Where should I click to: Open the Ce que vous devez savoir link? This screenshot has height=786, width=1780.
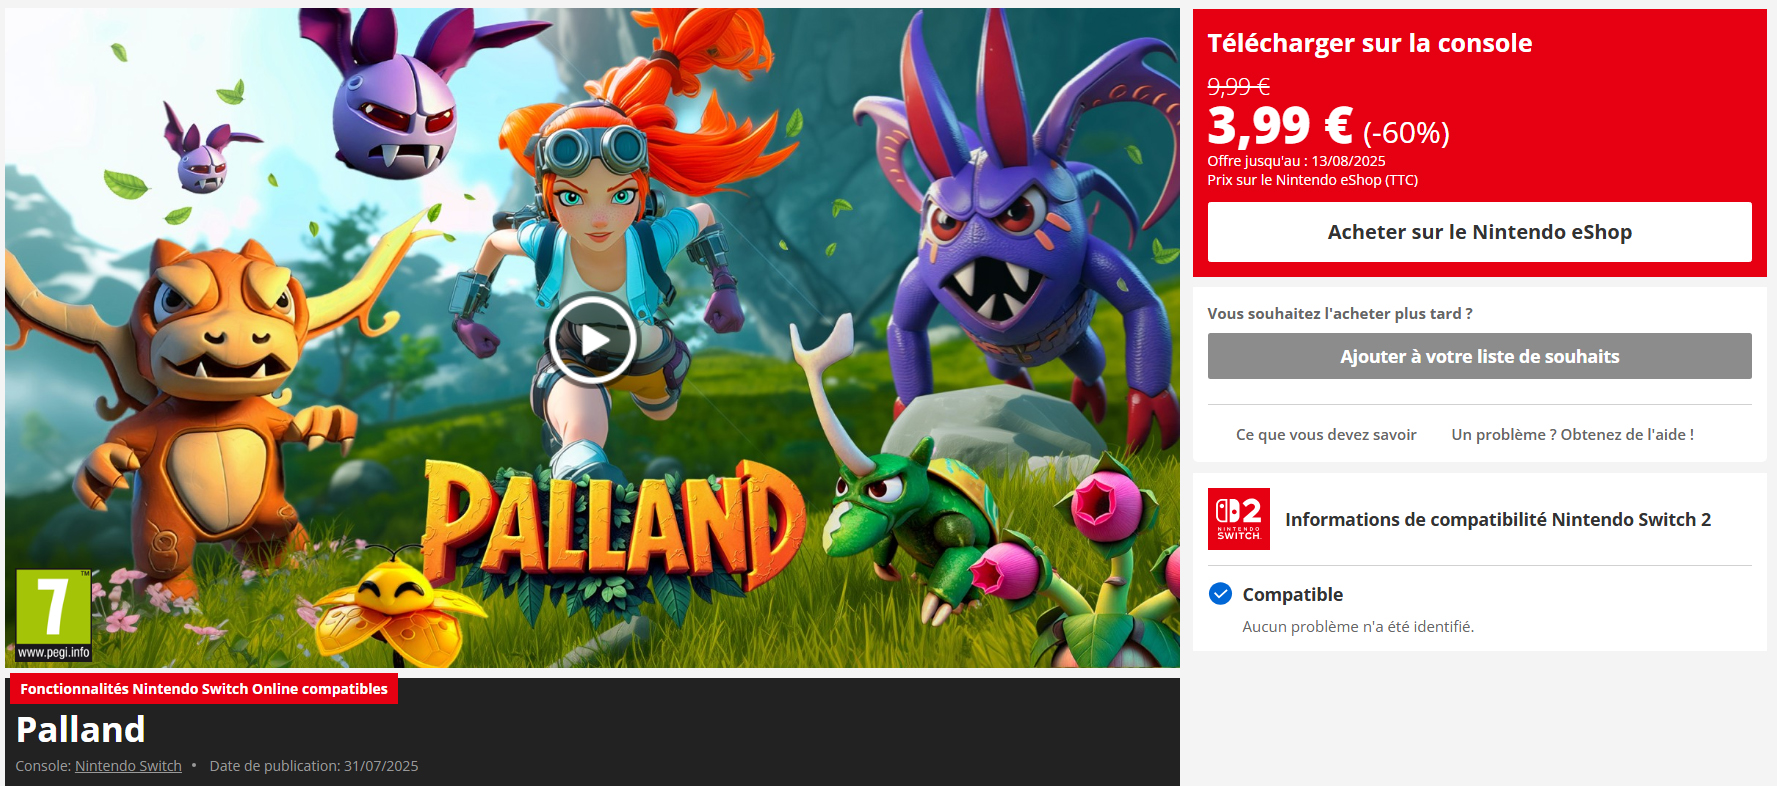[x=1326, y=435]
